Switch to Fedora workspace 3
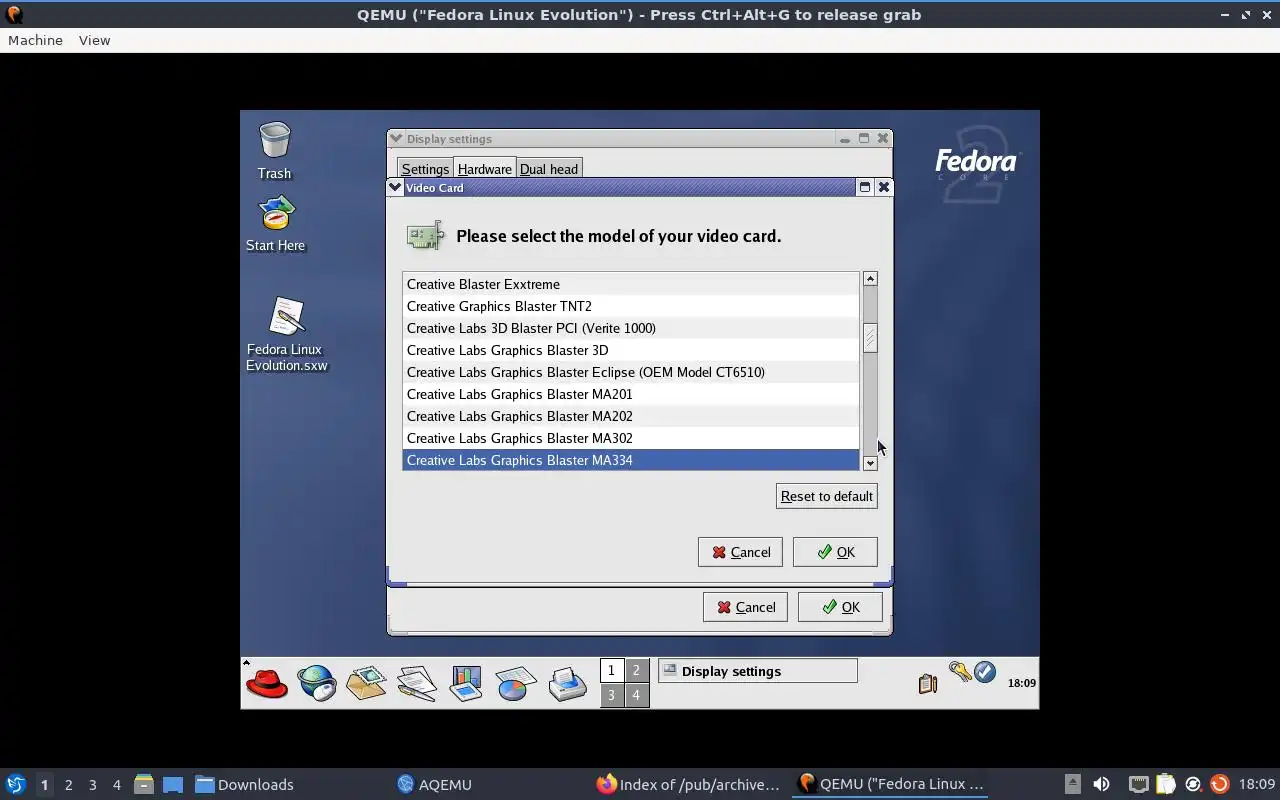The image size is (1280, 800). pyautogui.click(x=611, y=695)
